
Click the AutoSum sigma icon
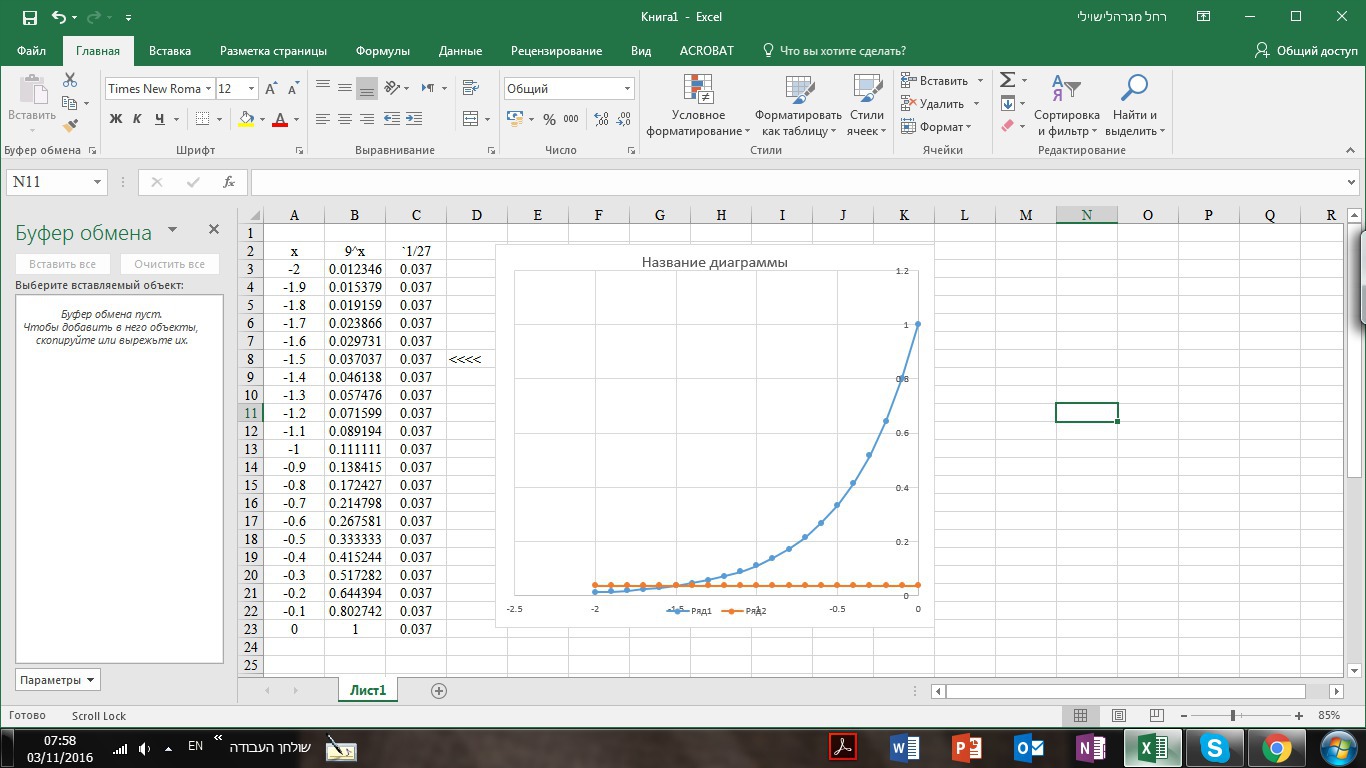point(1008,80)
